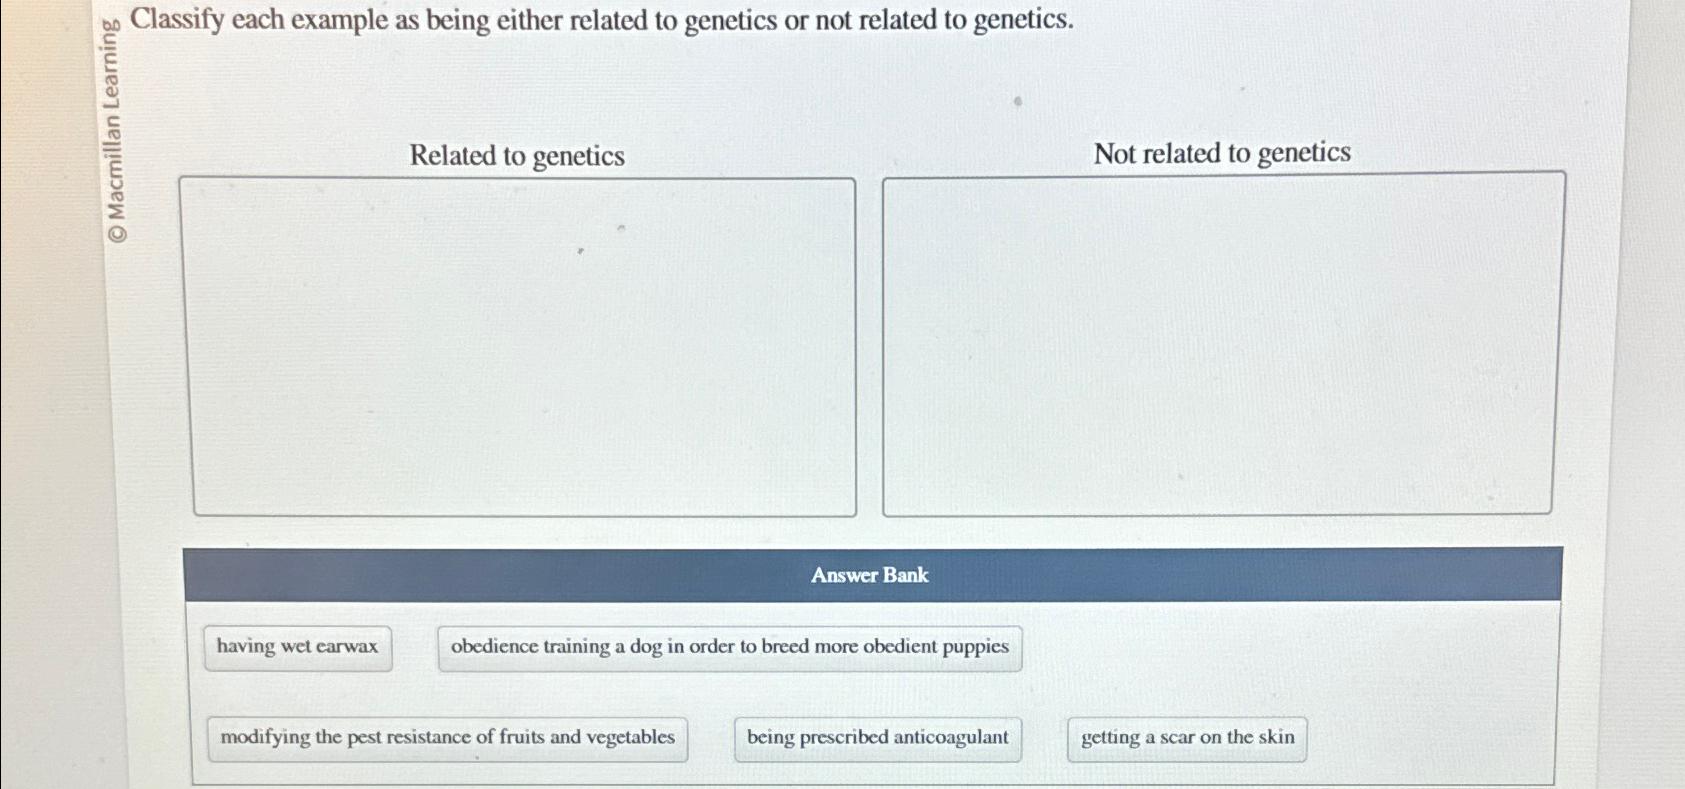
Task: Click inside the Related to genetics box
Action: point(520,345)
